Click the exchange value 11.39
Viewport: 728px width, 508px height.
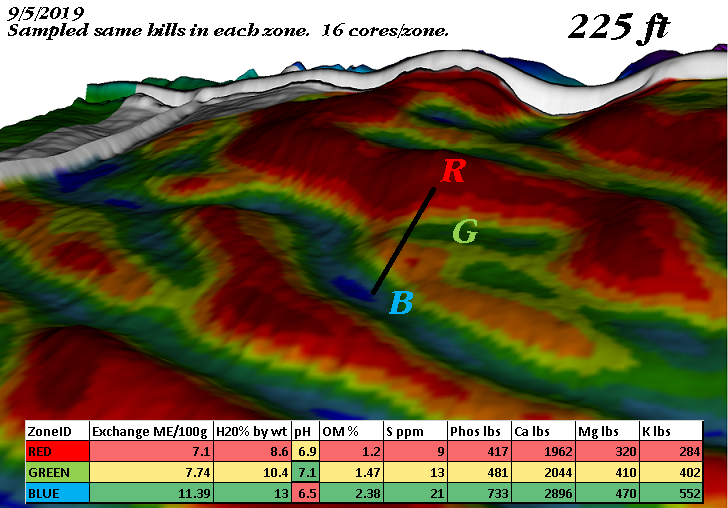point(151,493)
